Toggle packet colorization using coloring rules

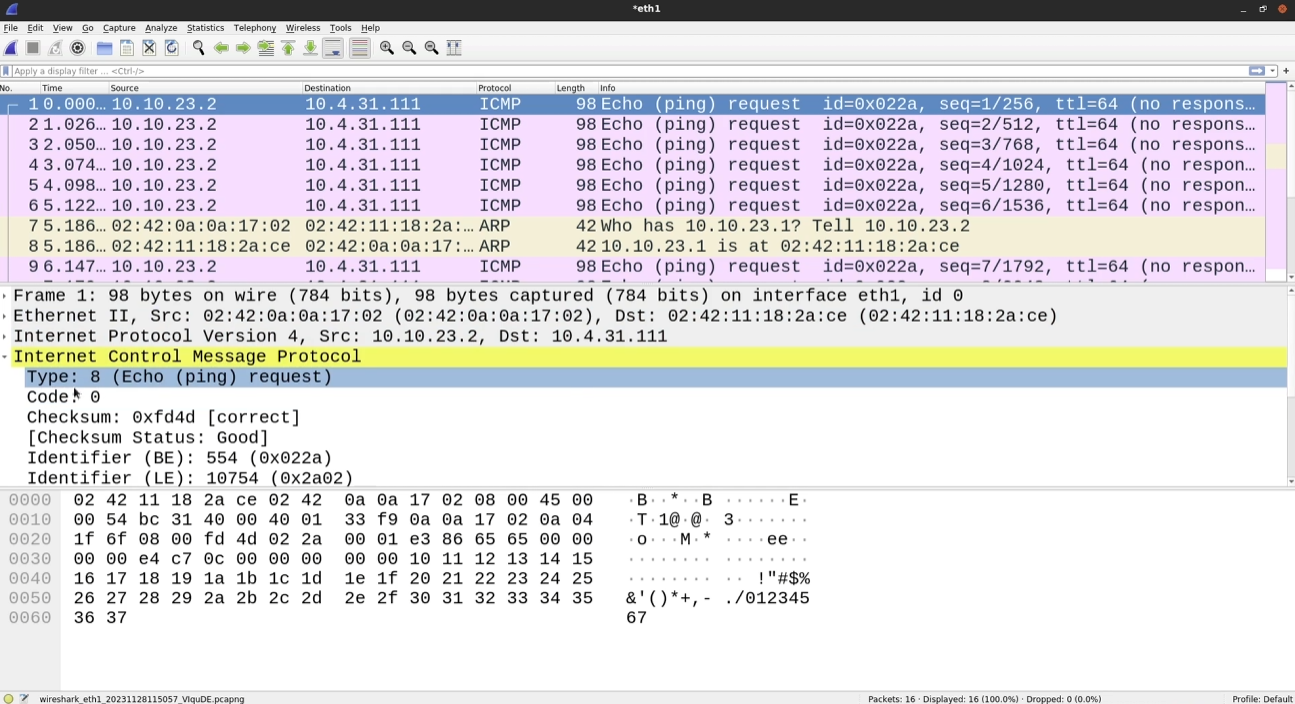pyautogui.click(x=360, y=48)
